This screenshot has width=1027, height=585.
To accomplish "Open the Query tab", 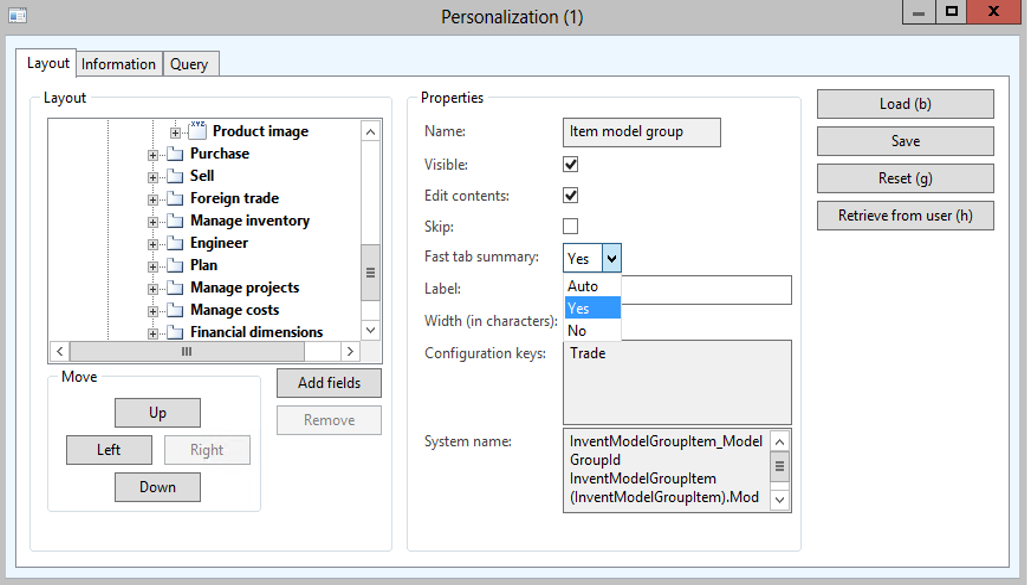I will [x=189, y=64].
